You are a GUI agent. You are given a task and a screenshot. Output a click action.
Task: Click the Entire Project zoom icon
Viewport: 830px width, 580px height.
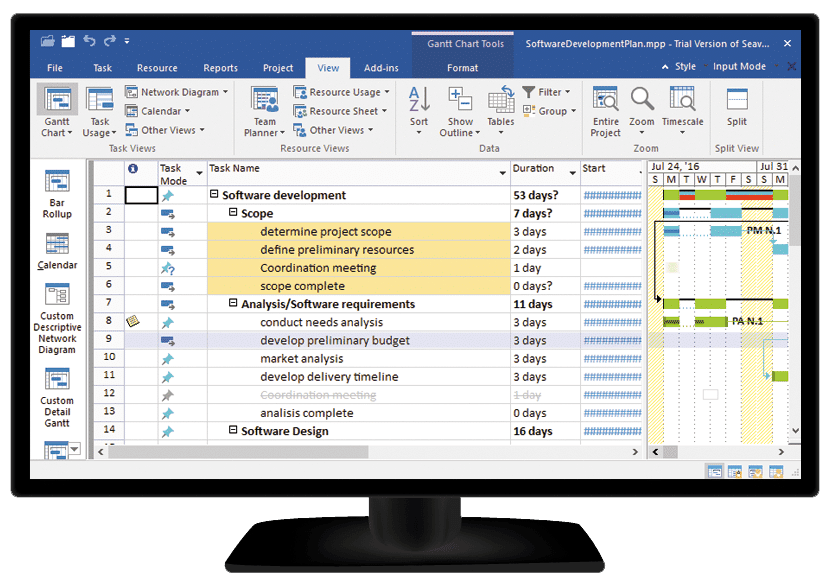click(605, 99)
